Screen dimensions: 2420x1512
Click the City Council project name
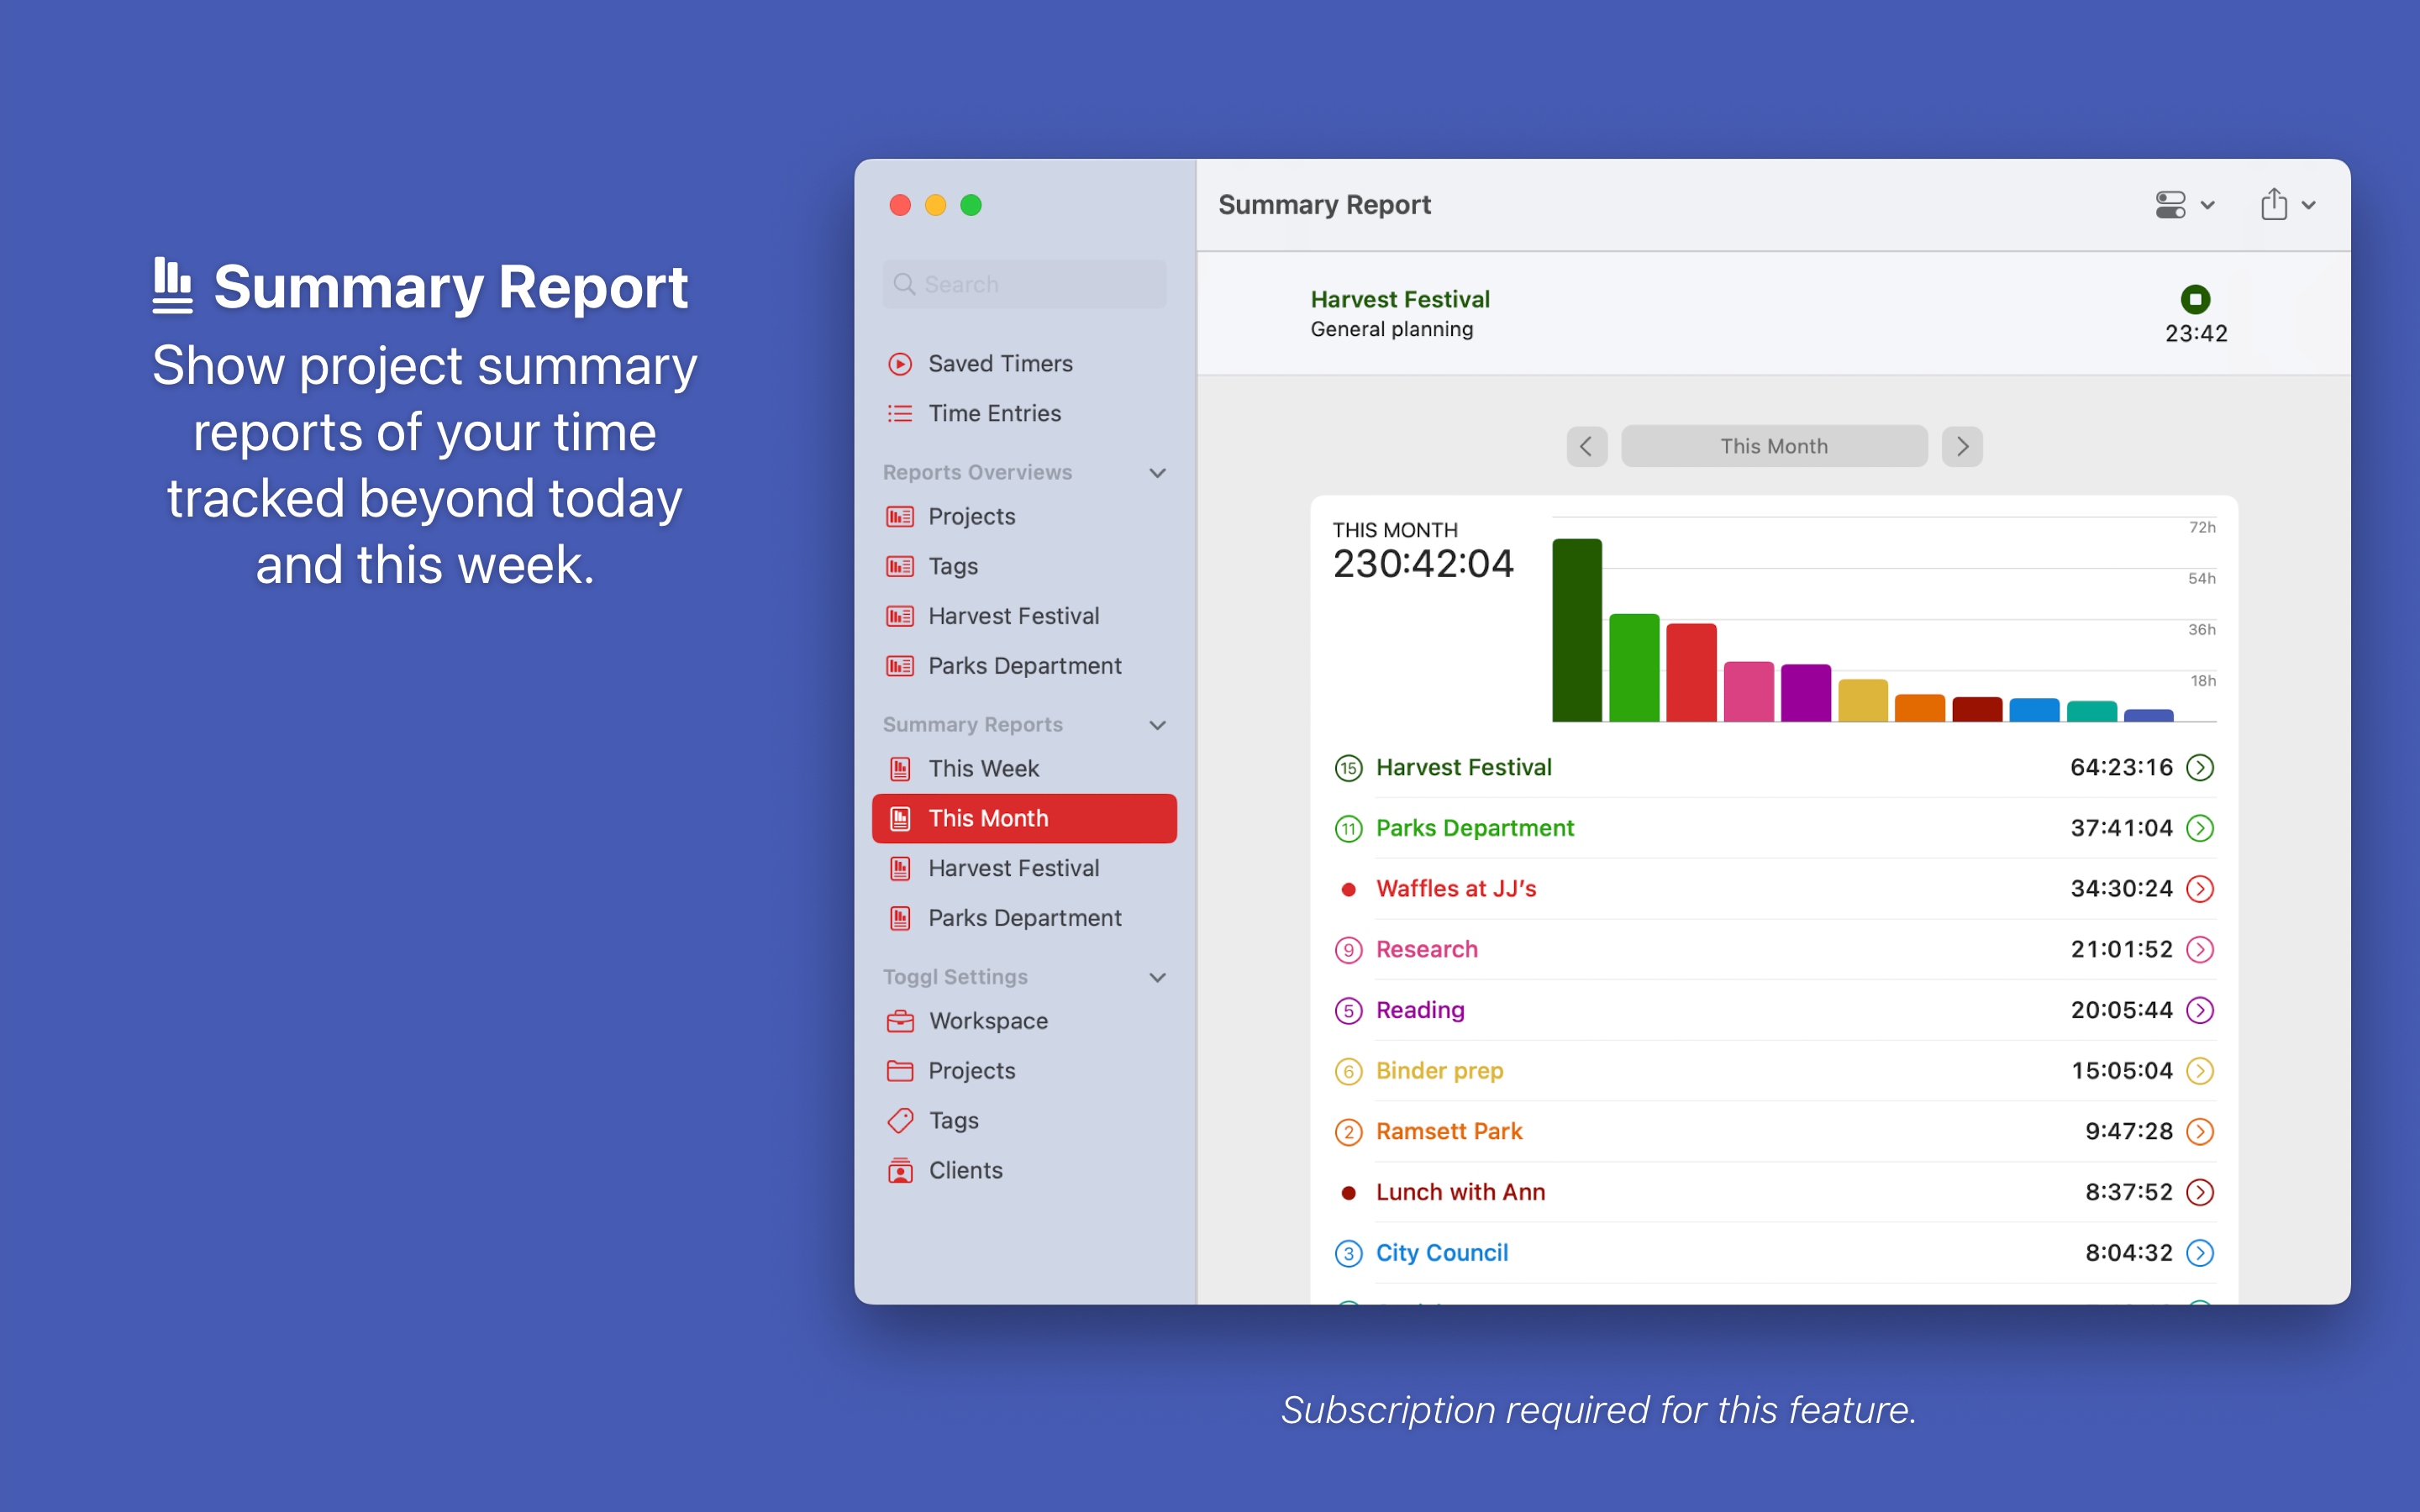(1441, 1253)
